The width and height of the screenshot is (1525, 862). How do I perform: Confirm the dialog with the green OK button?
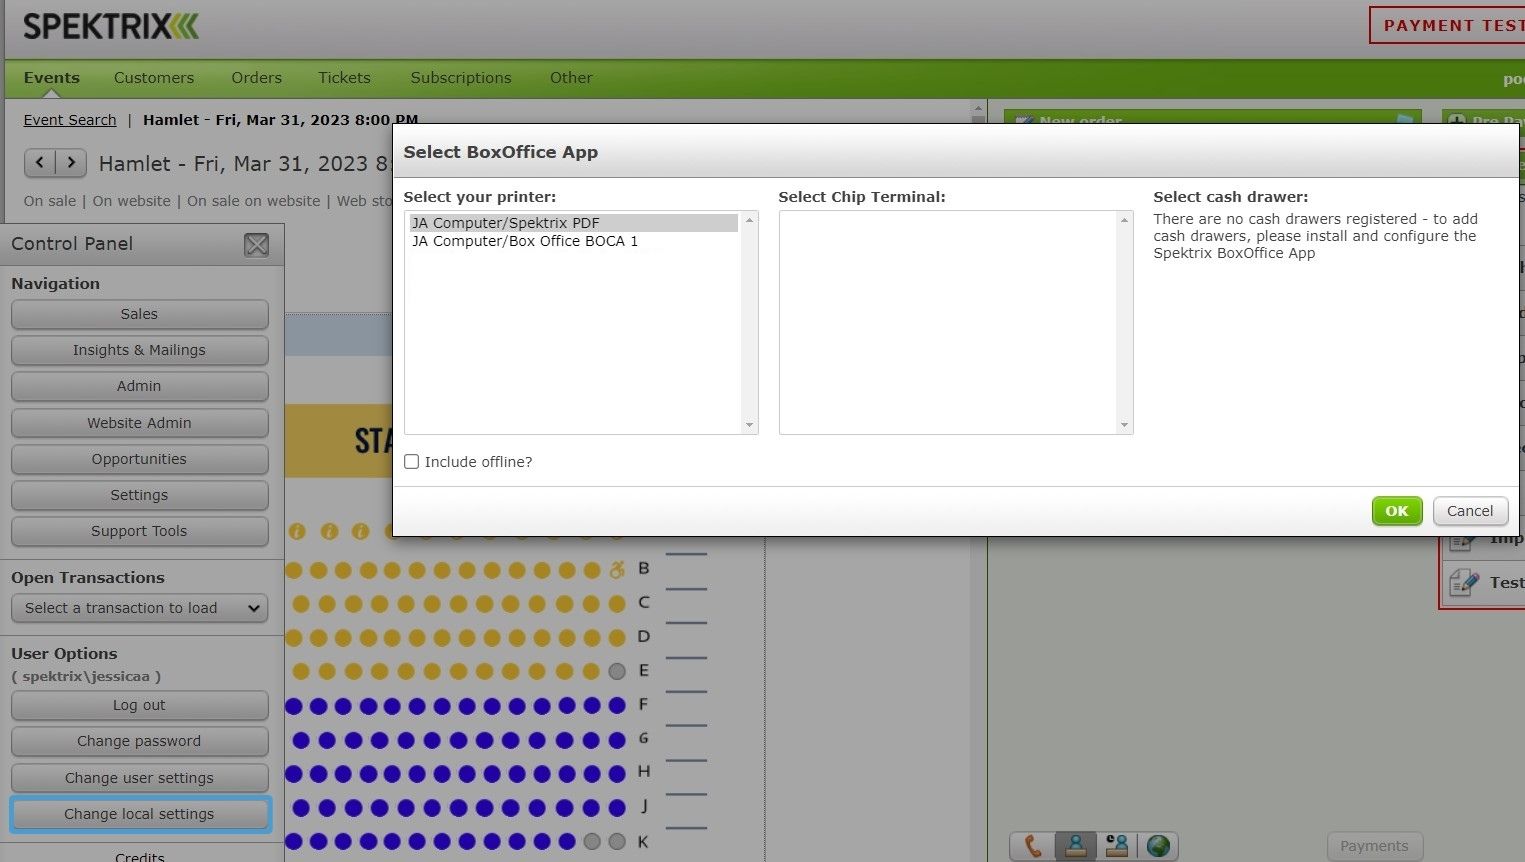click(x=1397, y=511)
